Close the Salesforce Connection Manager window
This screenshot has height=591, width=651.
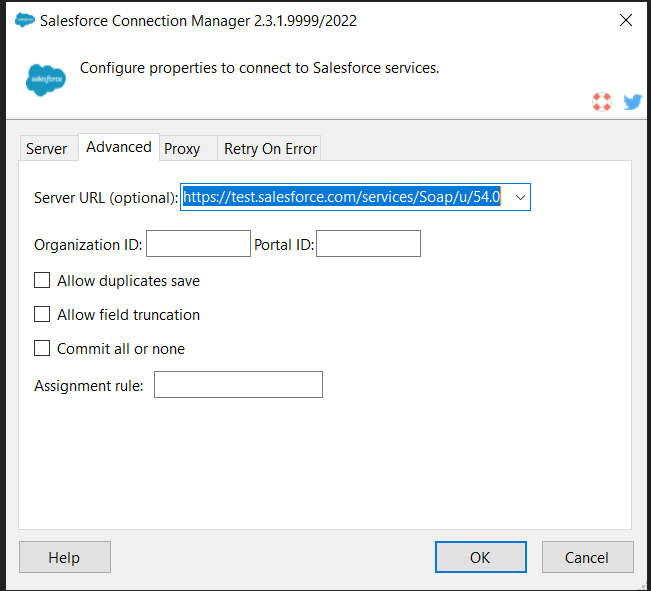click(x=626, y=20)
